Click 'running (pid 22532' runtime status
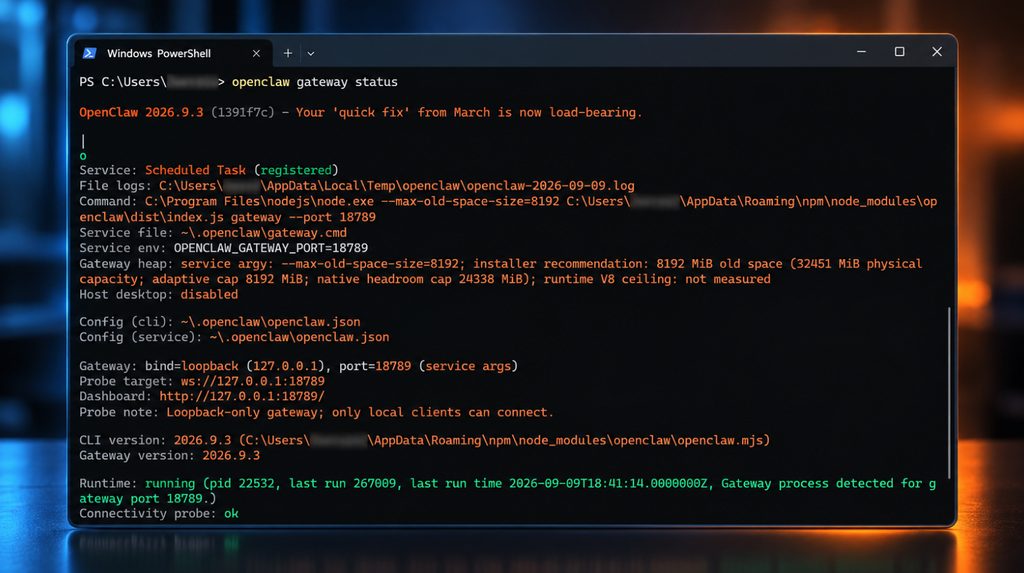The height and width of the screenshot is (573, 1024). 210,483
